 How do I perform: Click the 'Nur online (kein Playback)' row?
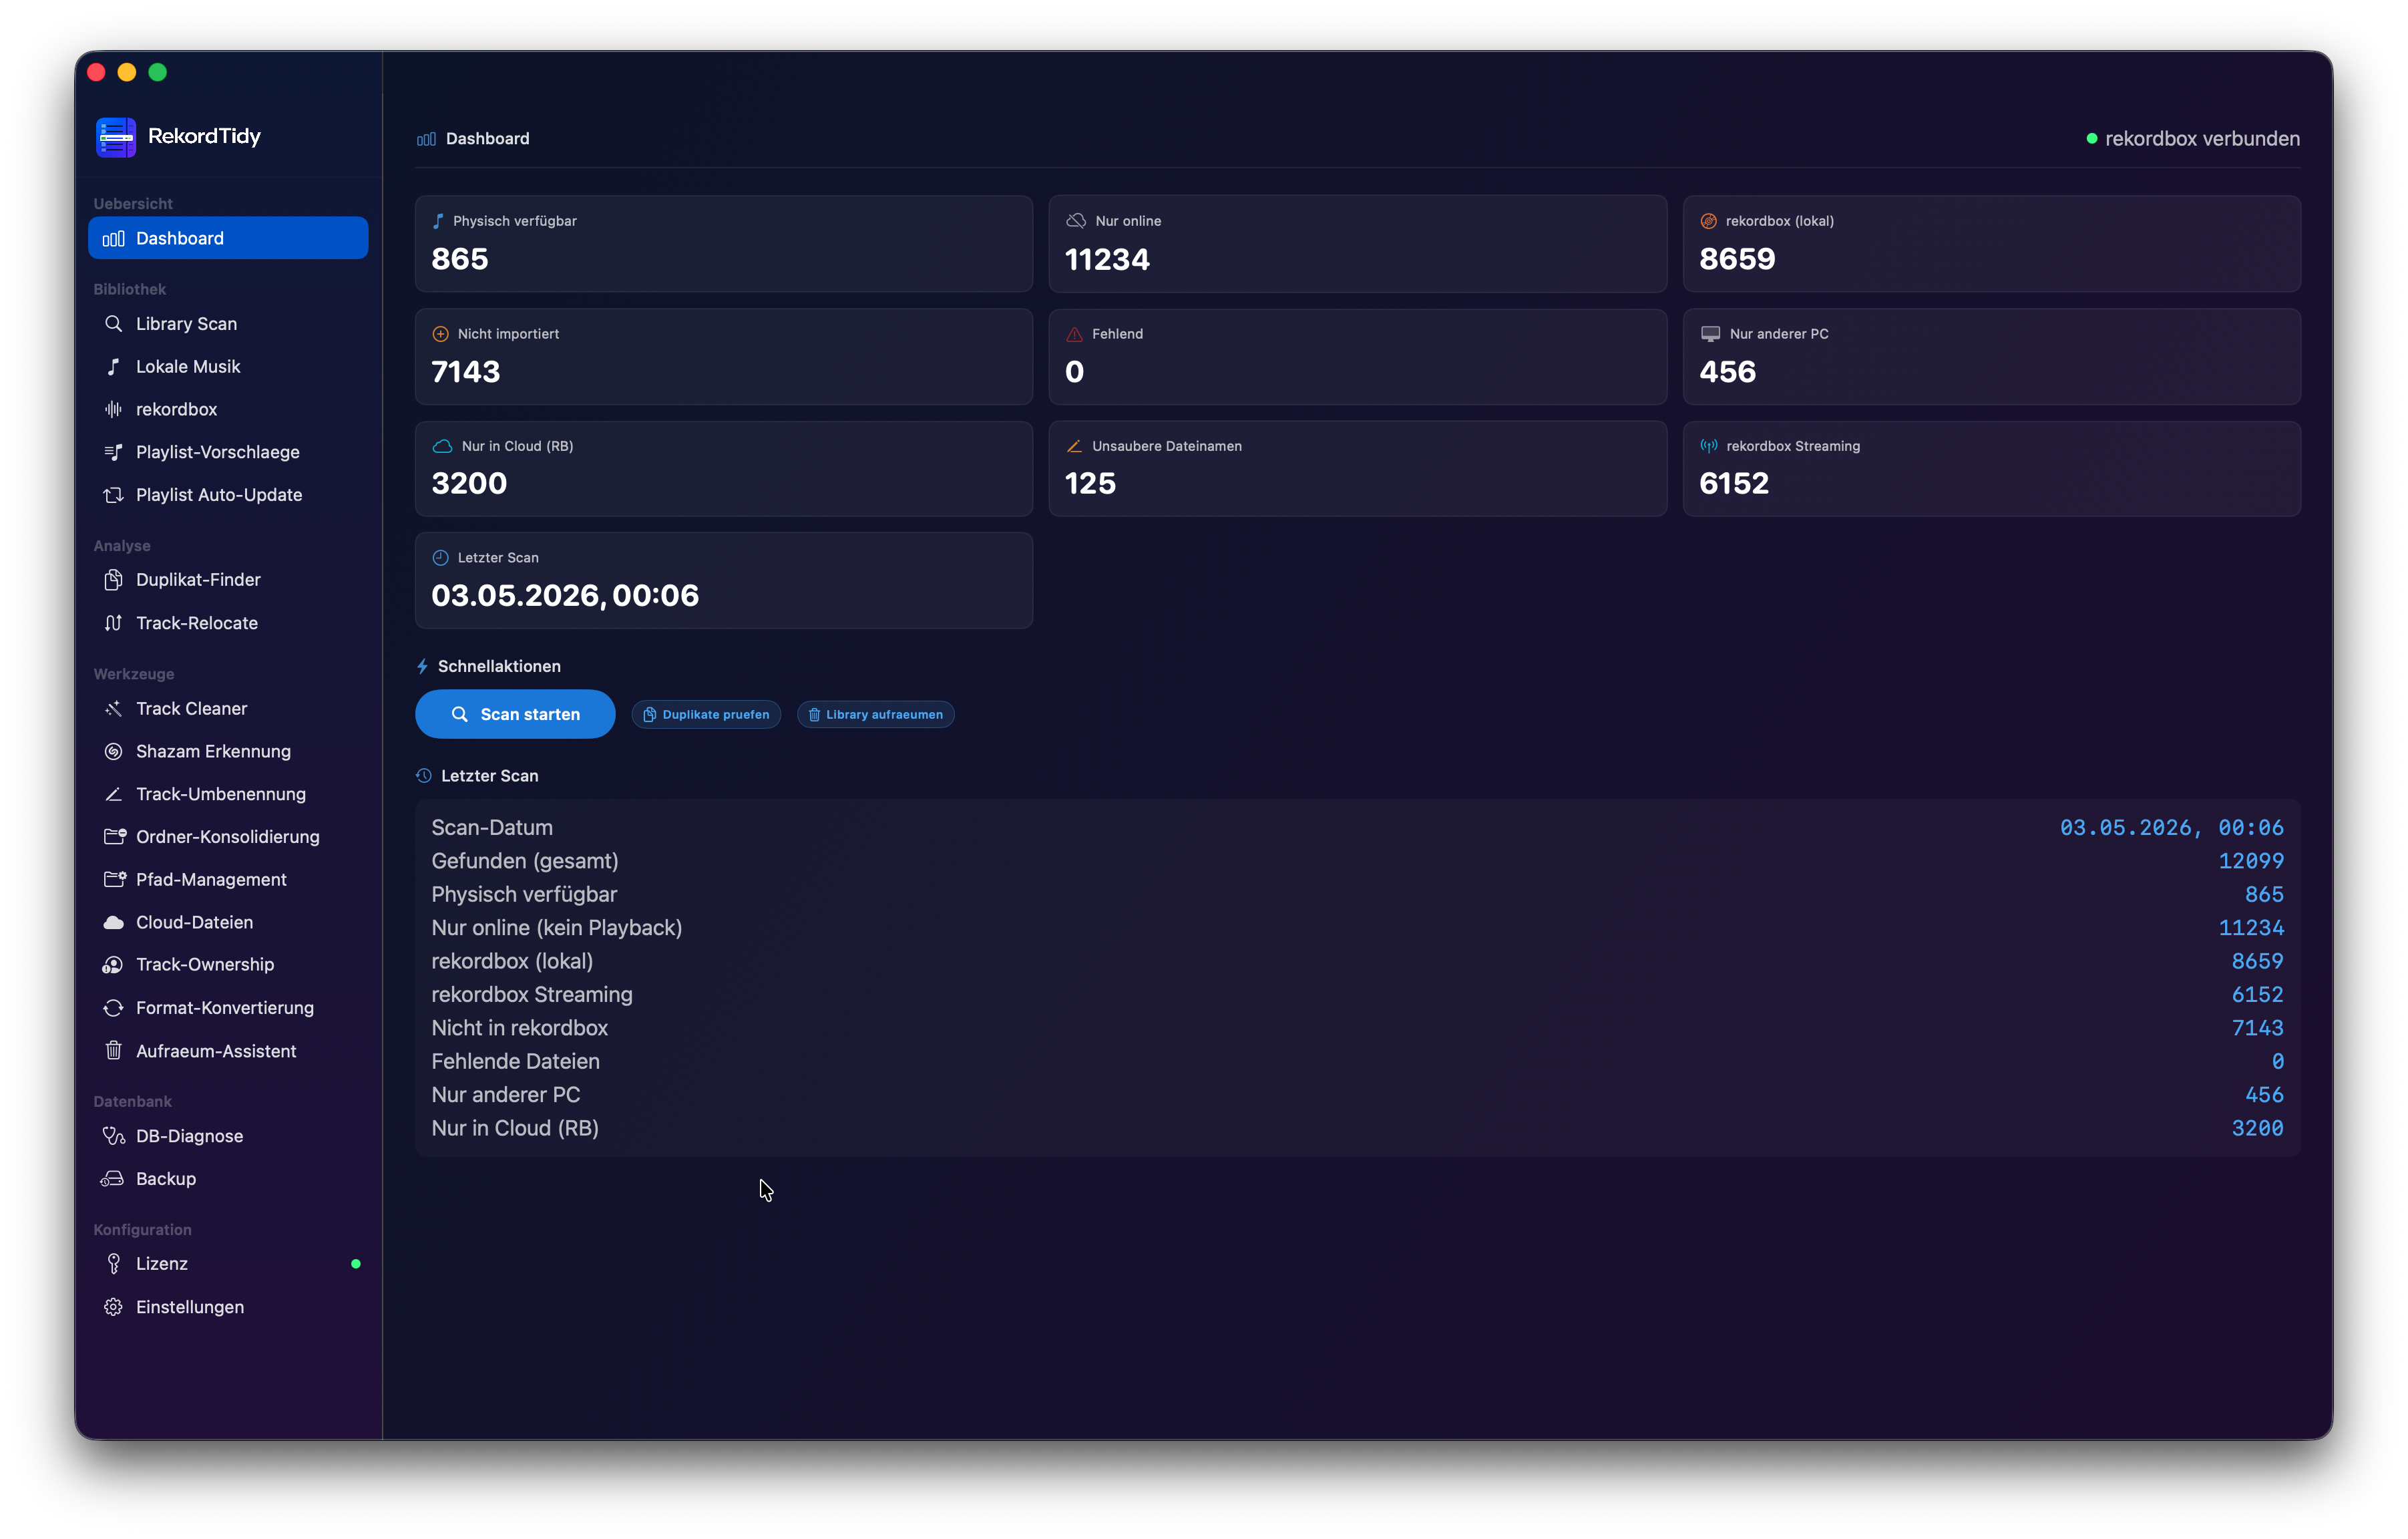coord(1357,928)
